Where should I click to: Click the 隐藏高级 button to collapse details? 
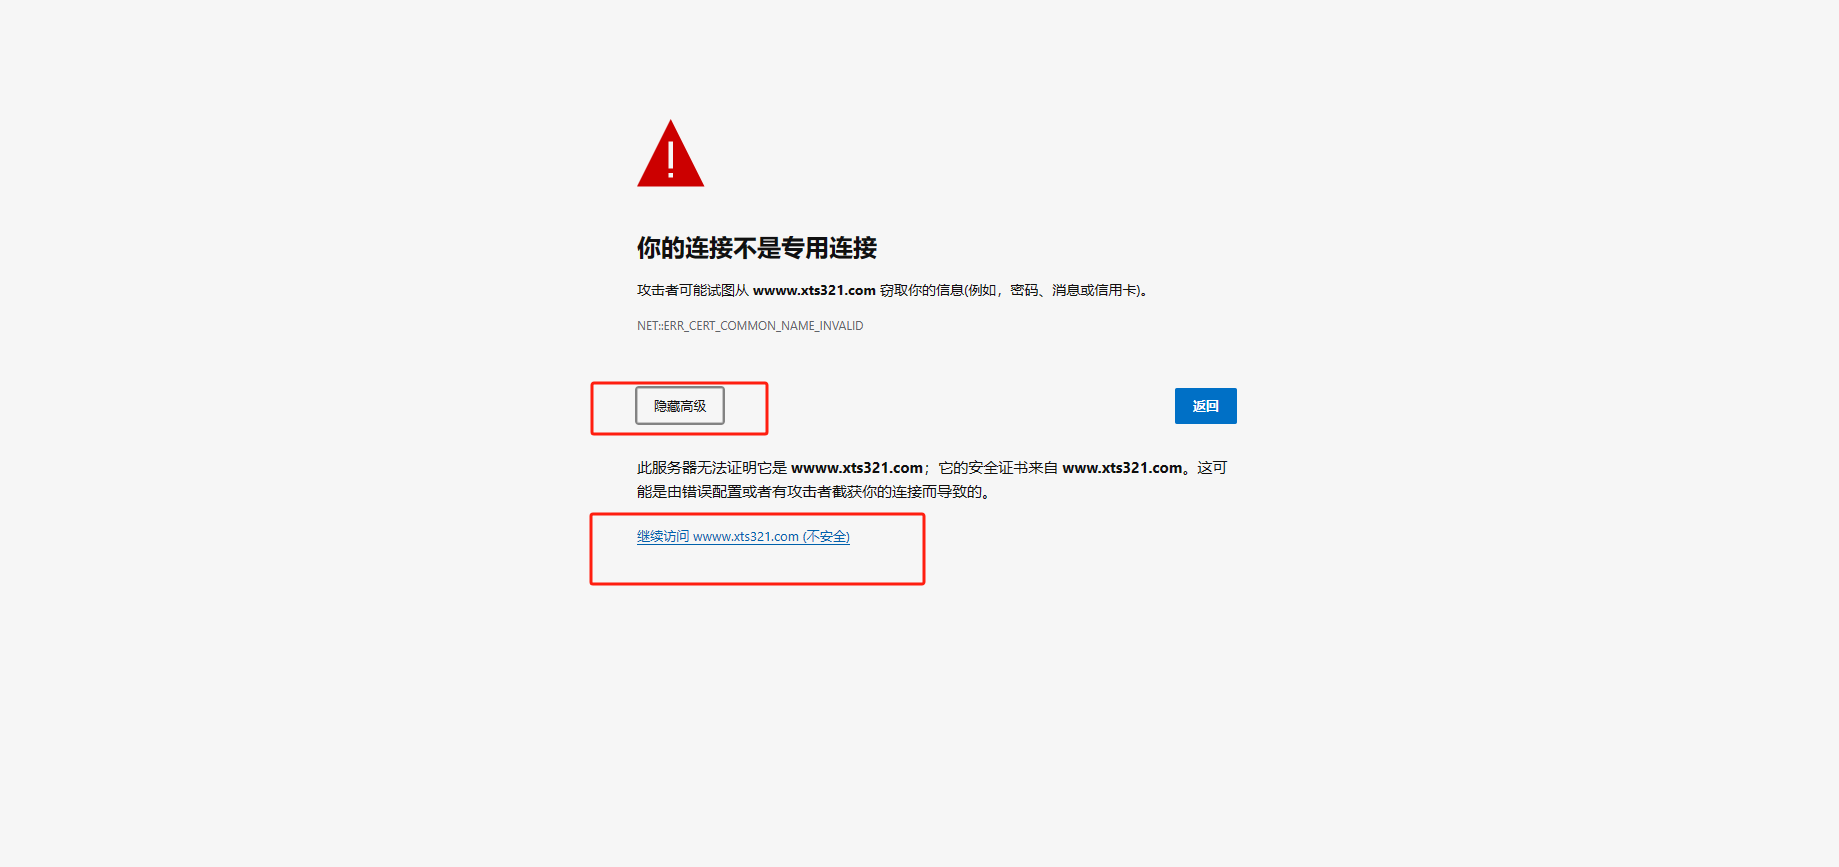click(680, 406)
